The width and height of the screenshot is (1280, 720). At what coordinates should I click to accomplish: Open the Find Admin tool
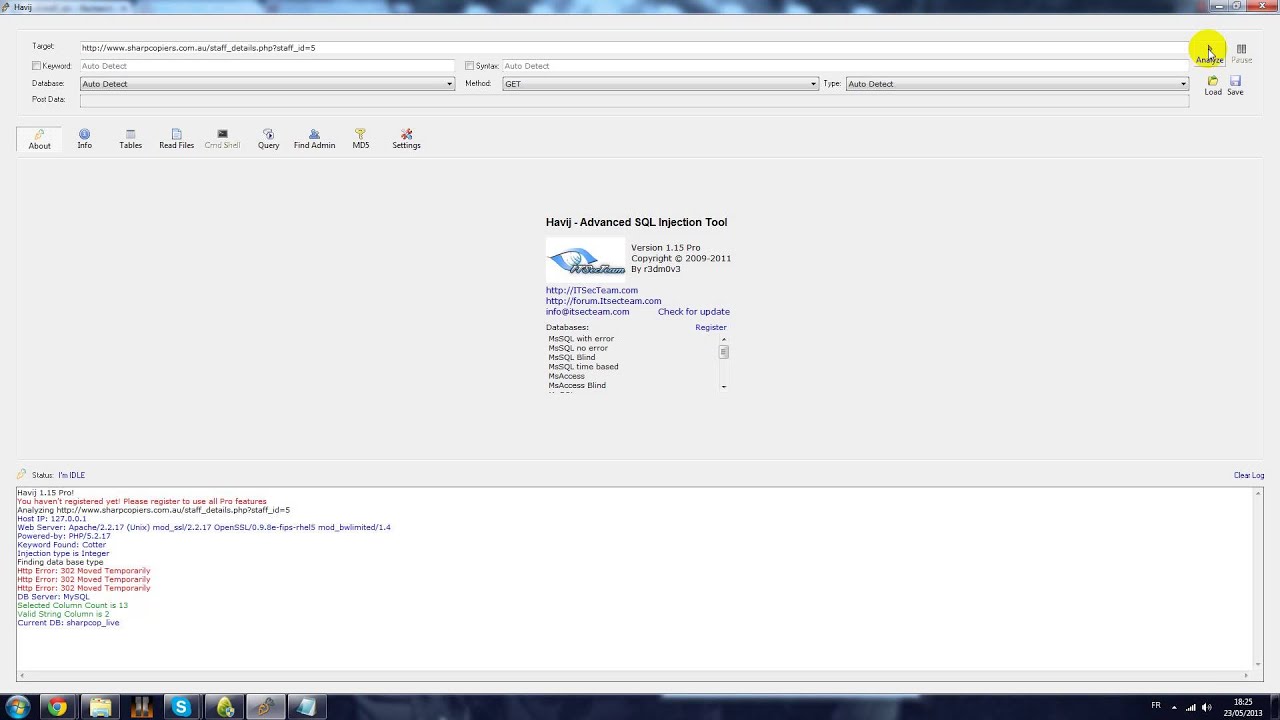(314, 139)
